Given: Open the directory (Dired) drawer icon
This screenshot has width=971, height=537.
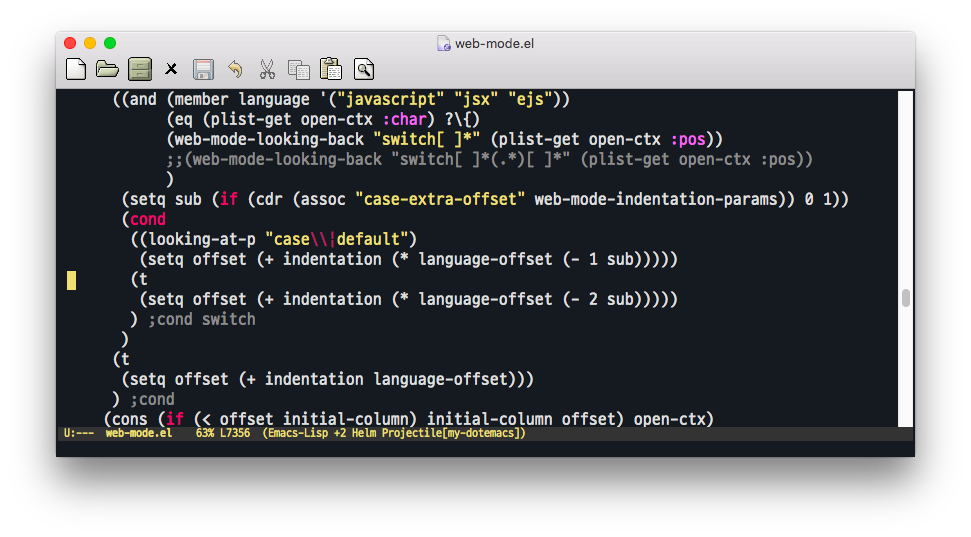Looking at the screenshot, I should pyautogui.click(x=140, y=69).
